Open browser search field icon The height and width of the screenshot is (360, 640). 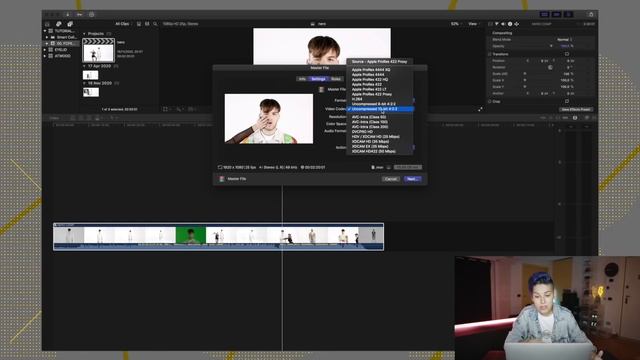pyautogui.click(x=155, y=24)
